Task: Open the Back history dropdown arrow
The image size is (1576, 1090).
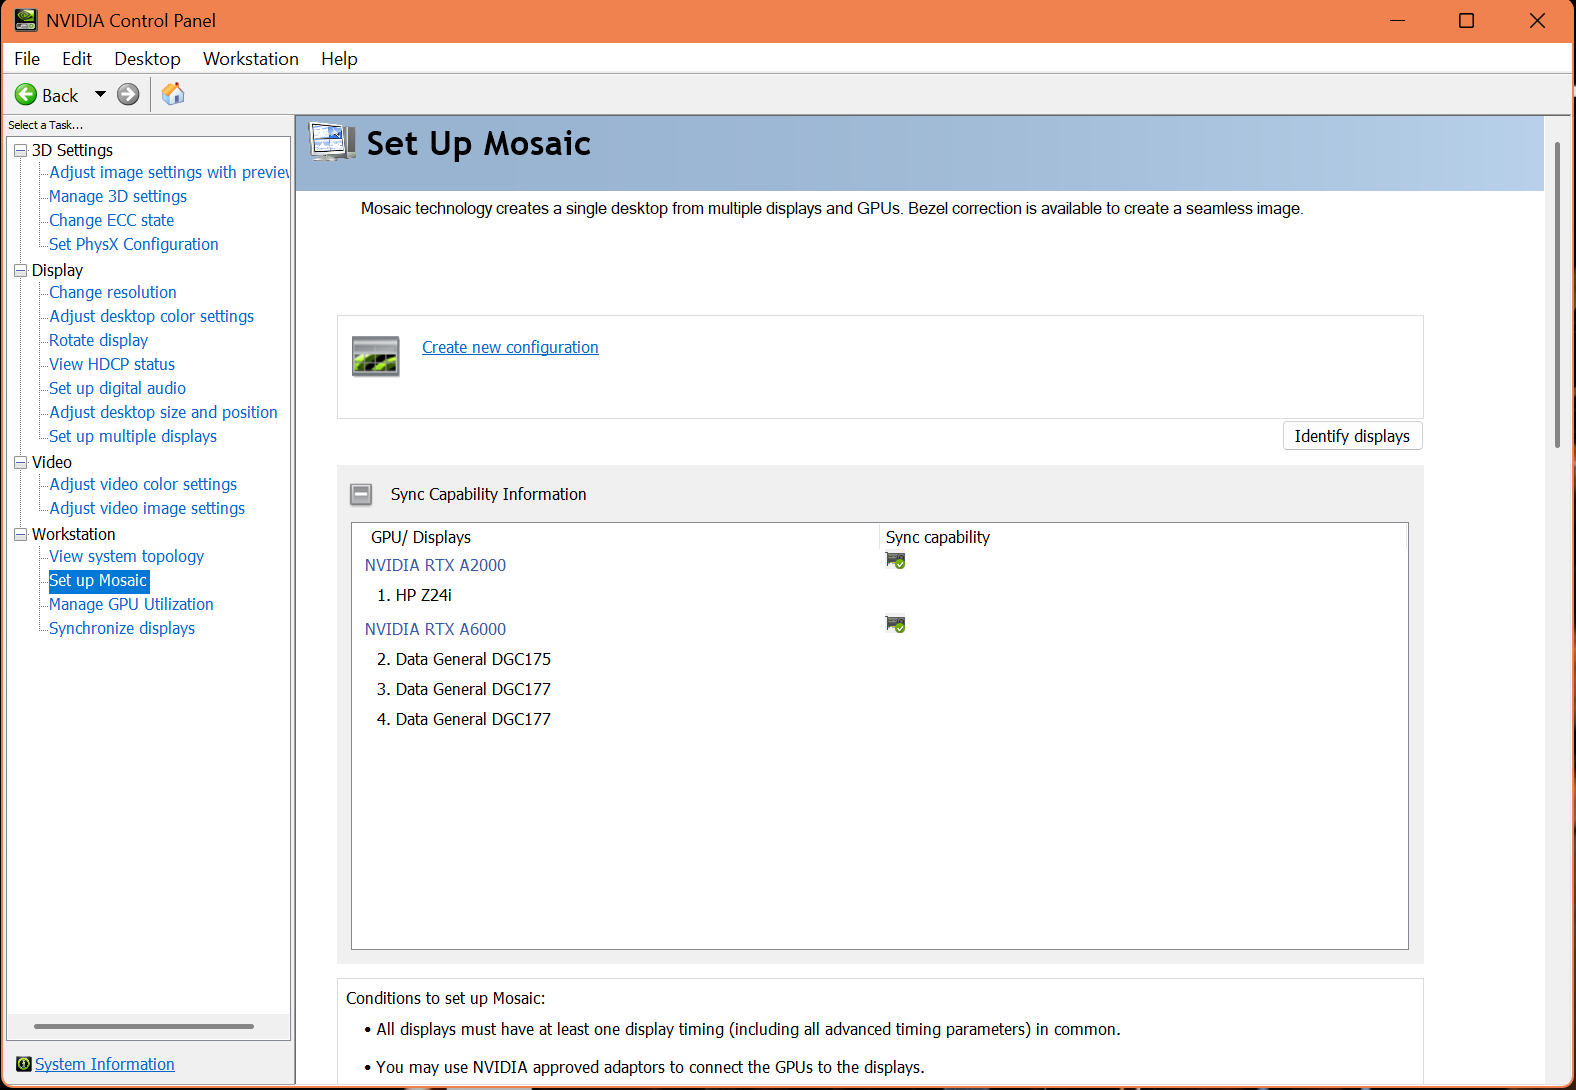Action: pos(100,95)
